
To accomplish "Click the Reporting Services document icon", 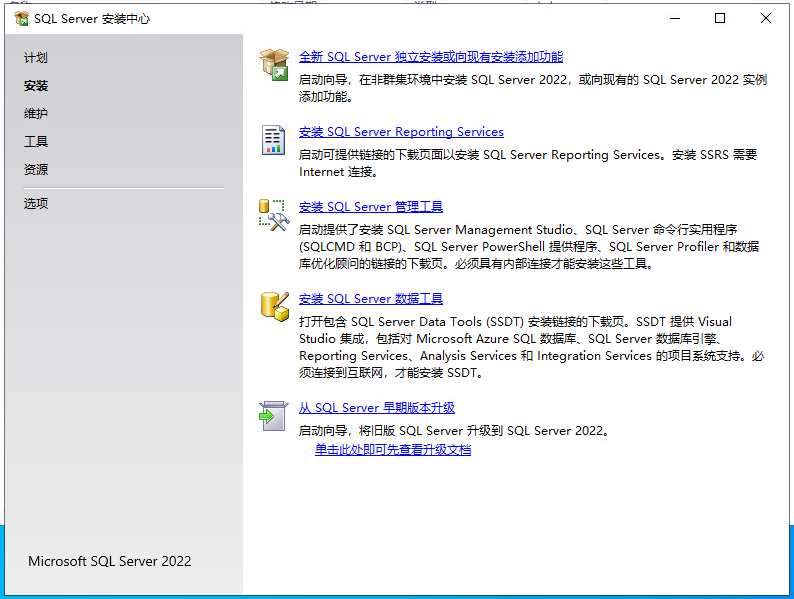I will pos(273,140).
